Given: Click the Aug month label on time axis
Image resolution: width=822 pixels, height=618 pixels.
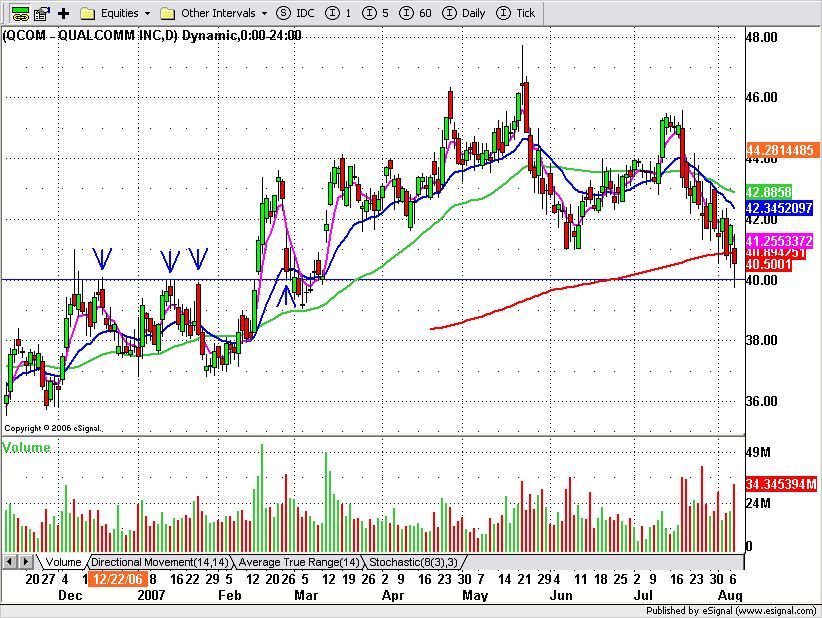Looking at the screenshot, I should [x=730, y=595].
